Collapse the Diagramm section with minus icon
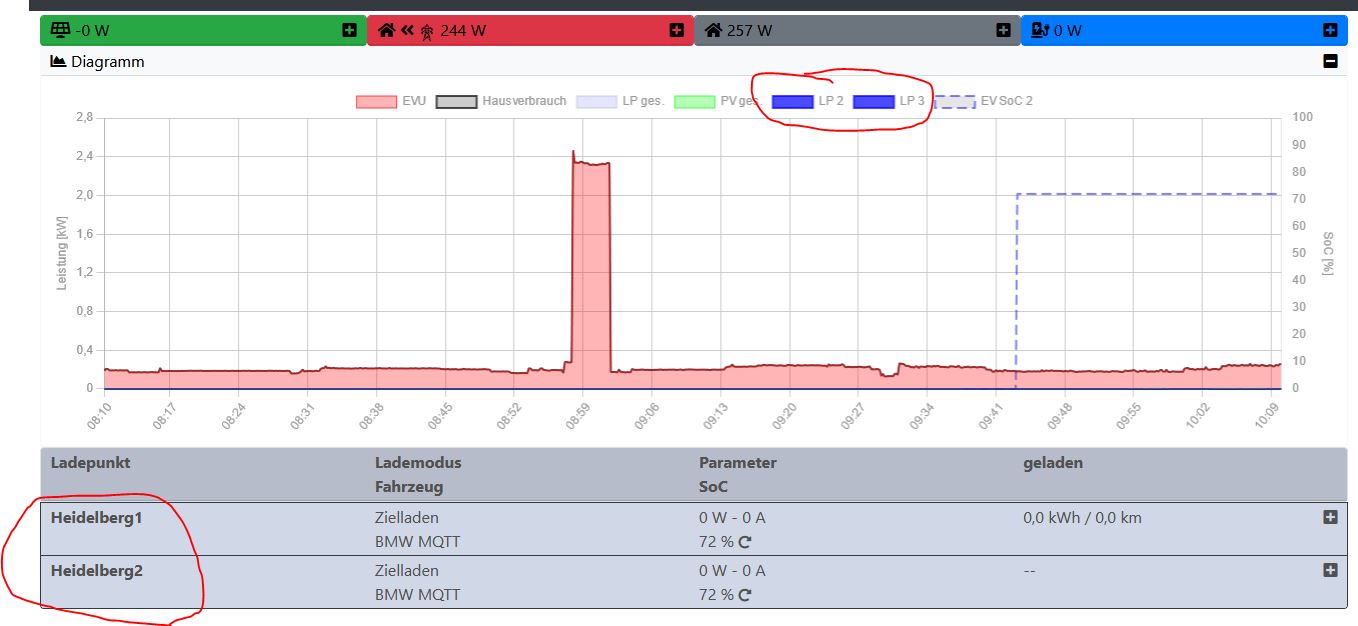The height and width of the screenshot is (626, 1358). (x=1330, y=61)
